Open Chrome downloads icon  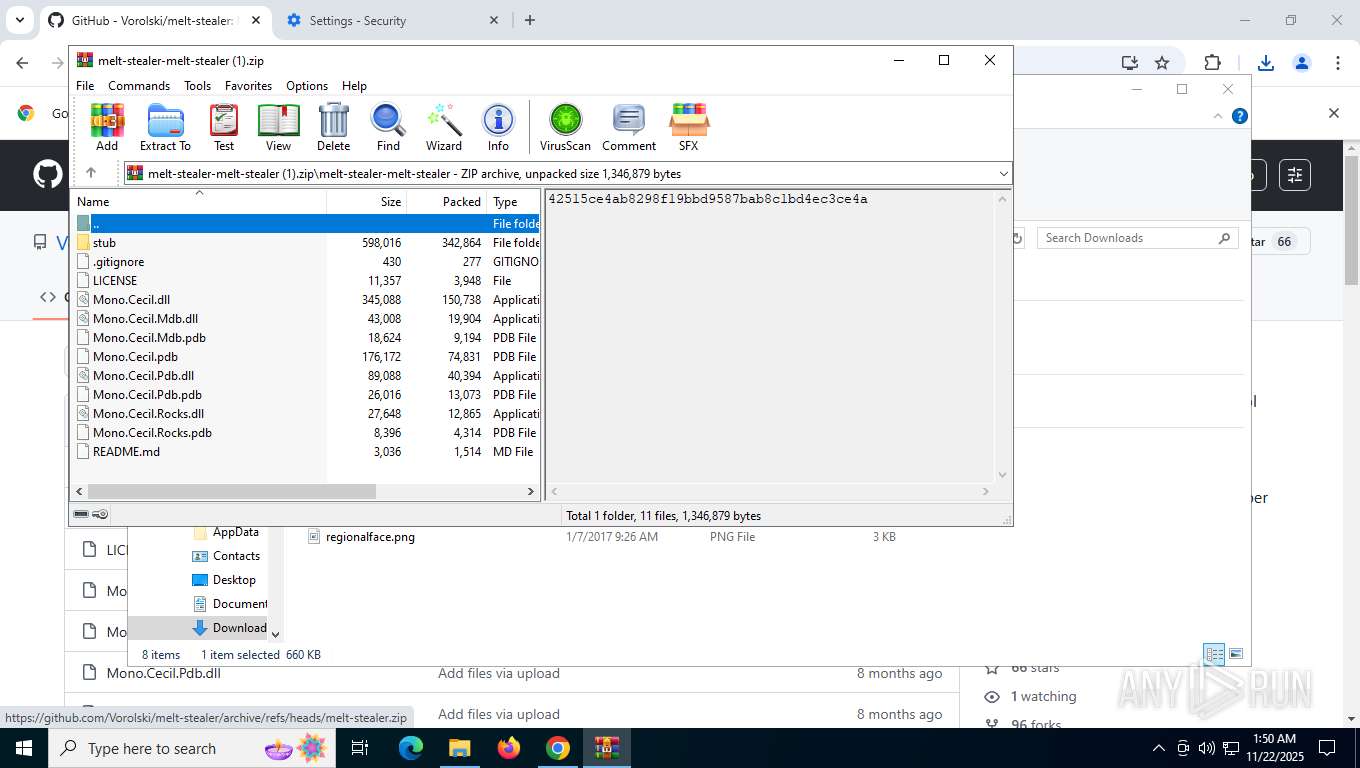1266,62
